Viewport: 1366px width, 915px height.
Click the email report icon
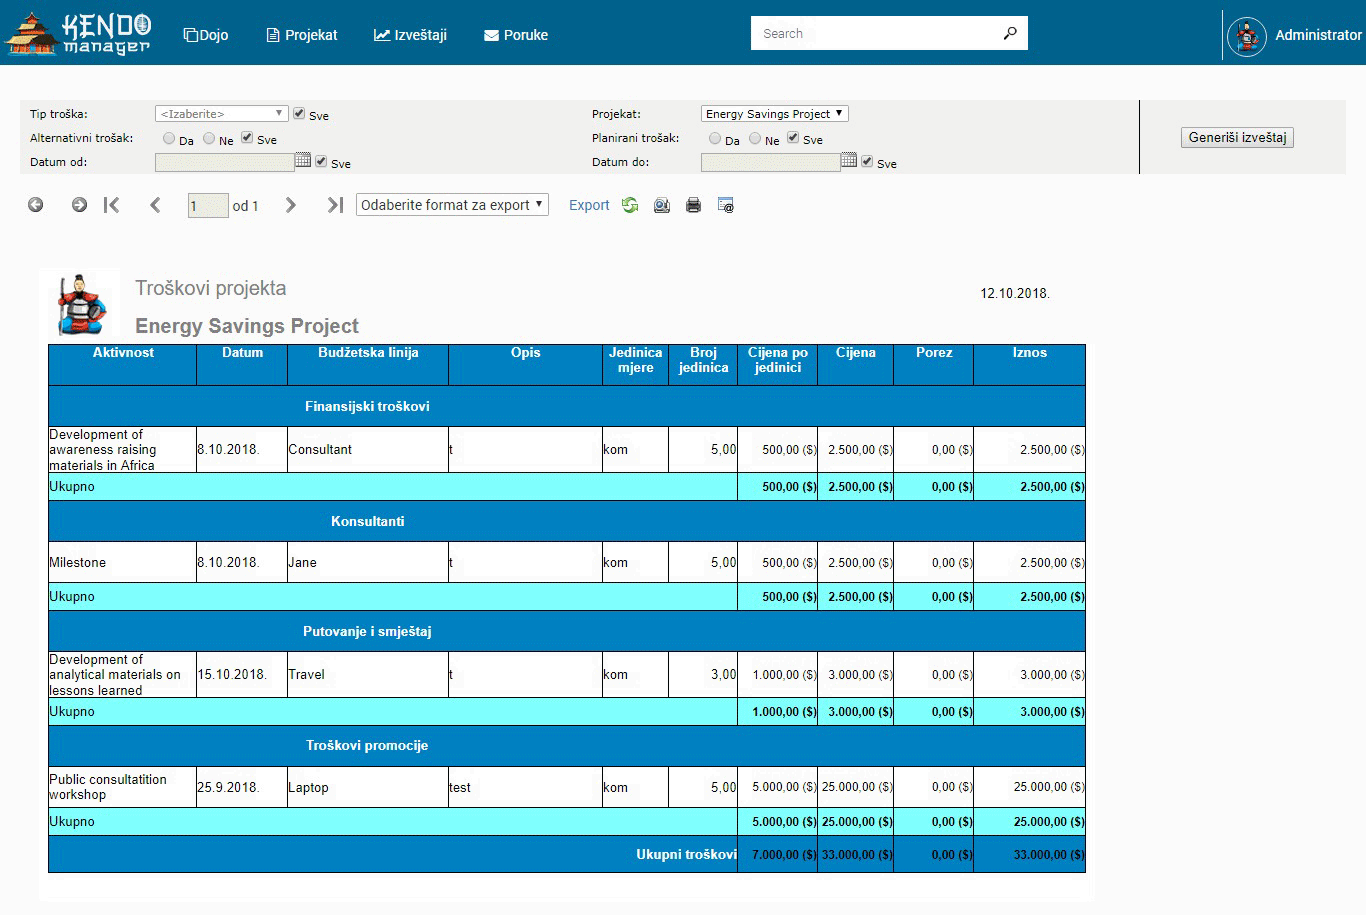point(726,205)
